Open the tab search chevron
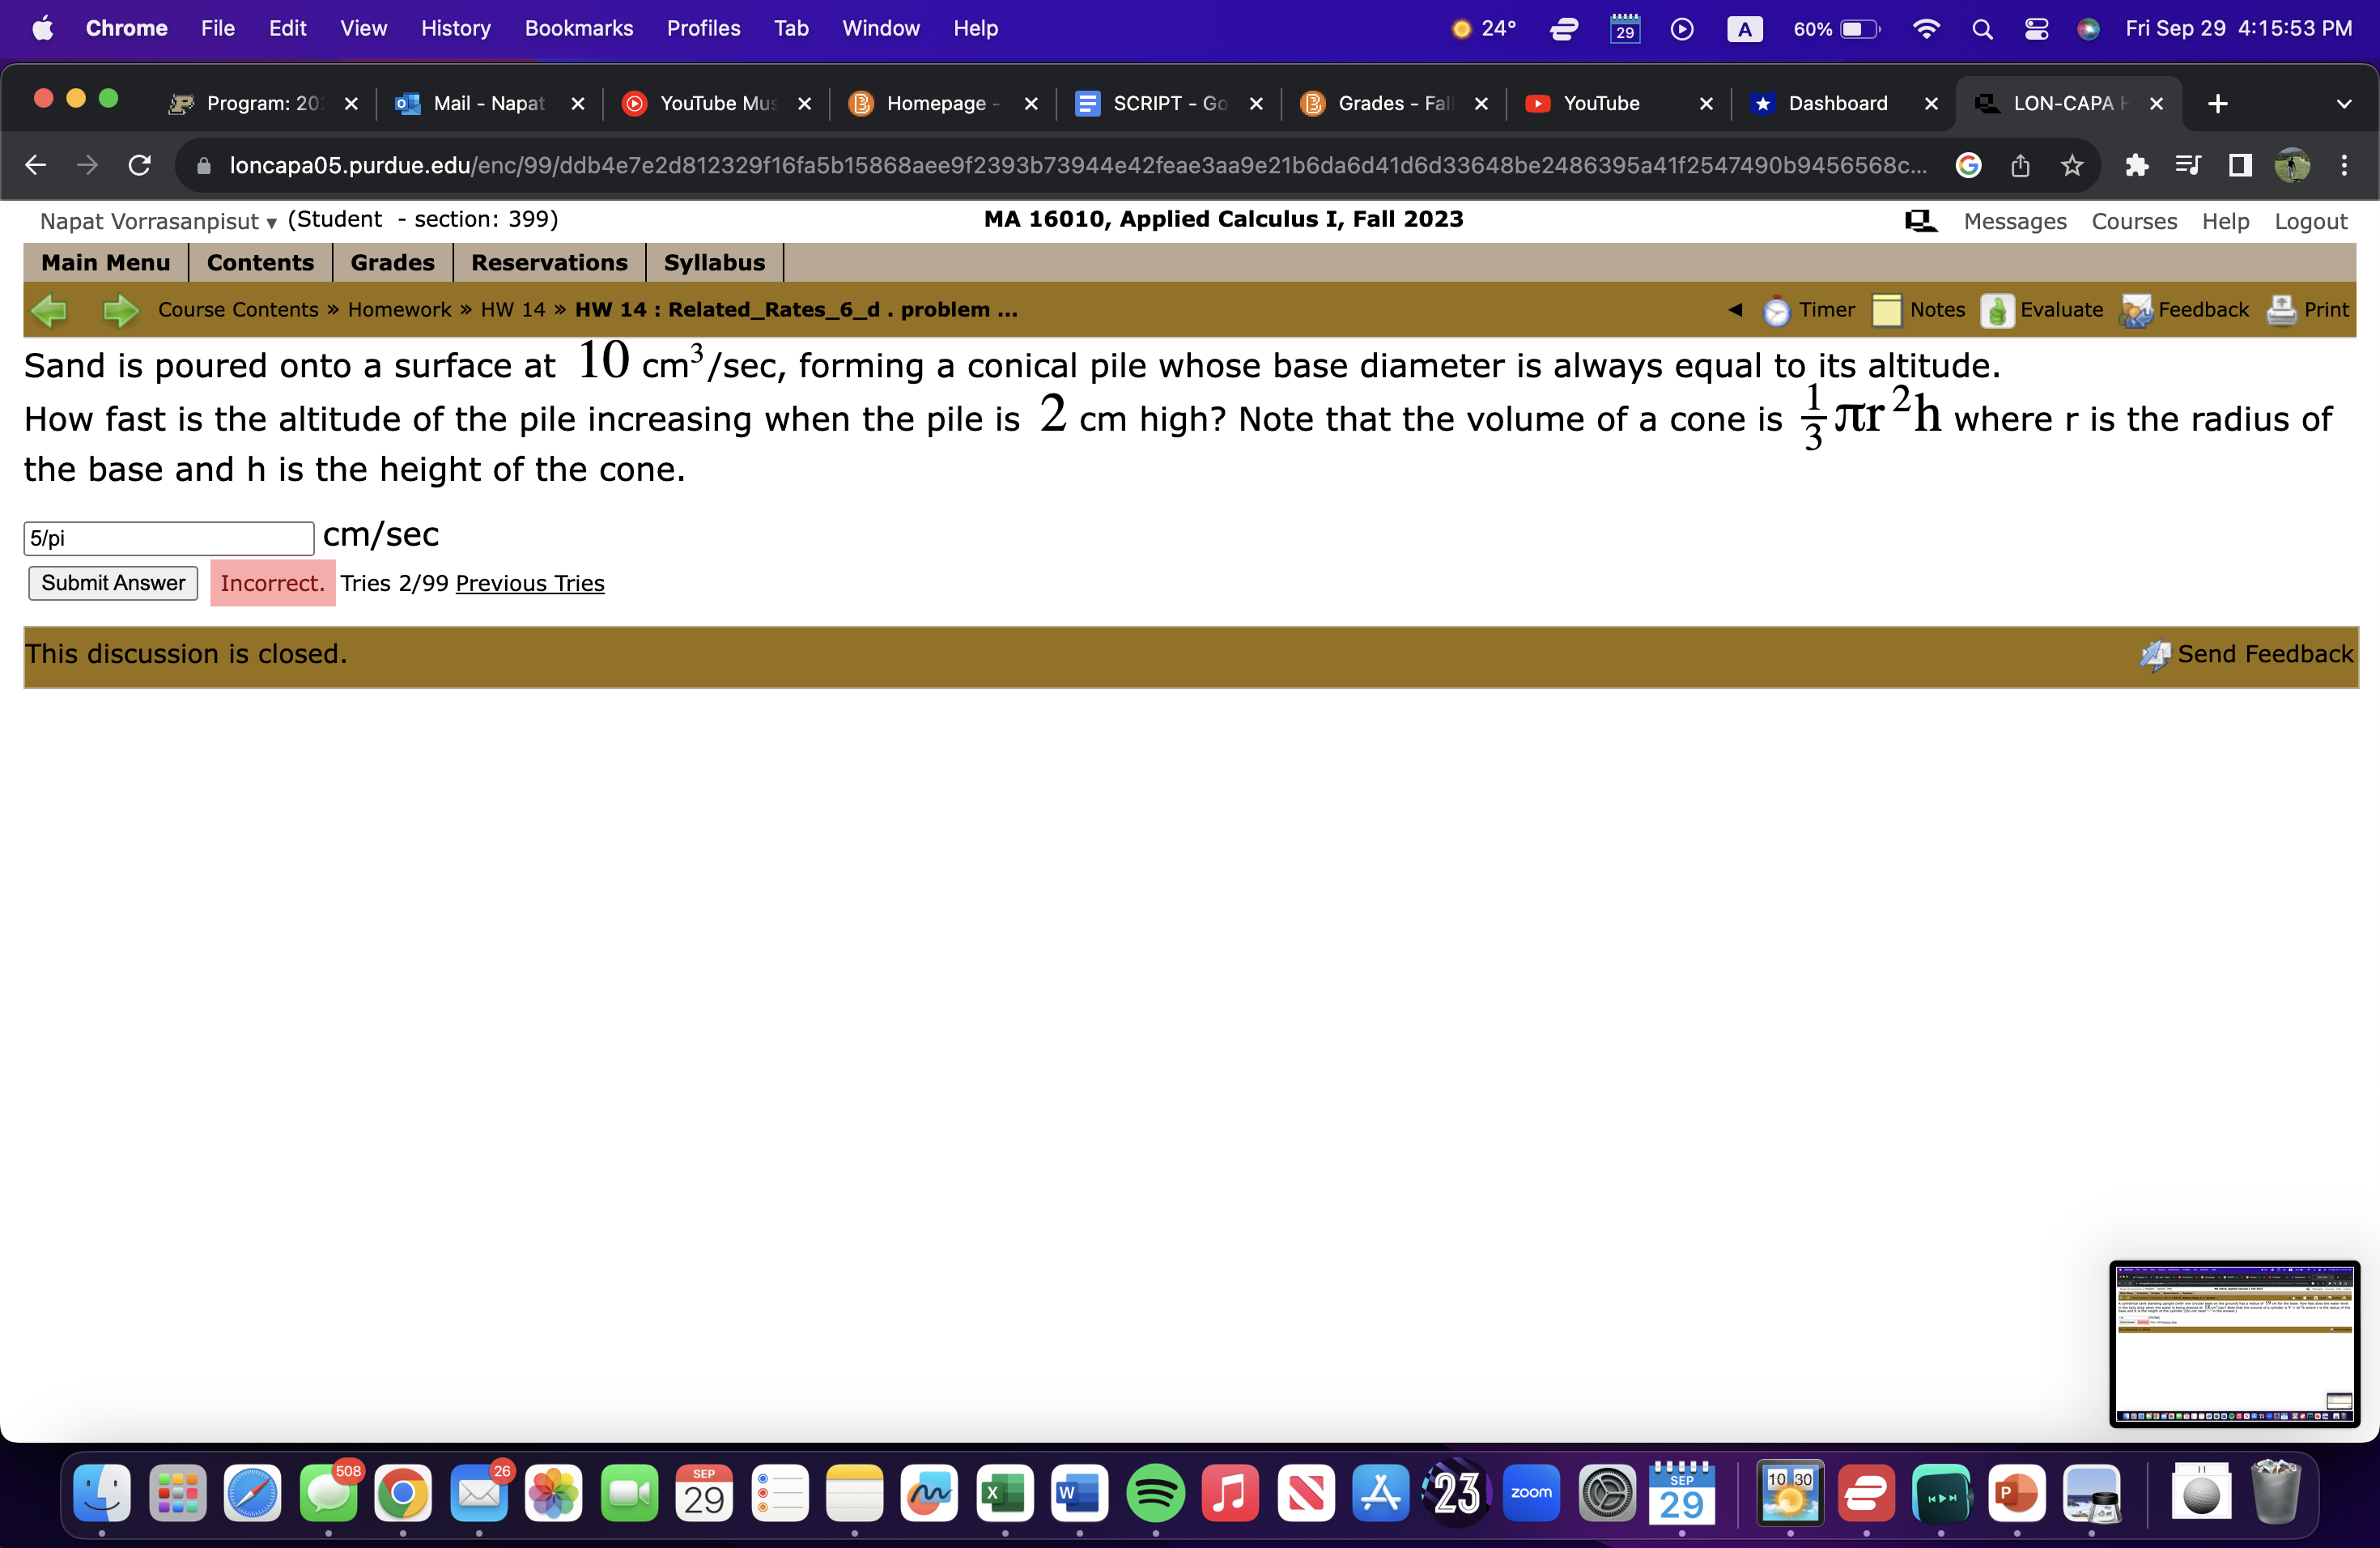This screenshot has height=1548, width=2380. 2343,104
